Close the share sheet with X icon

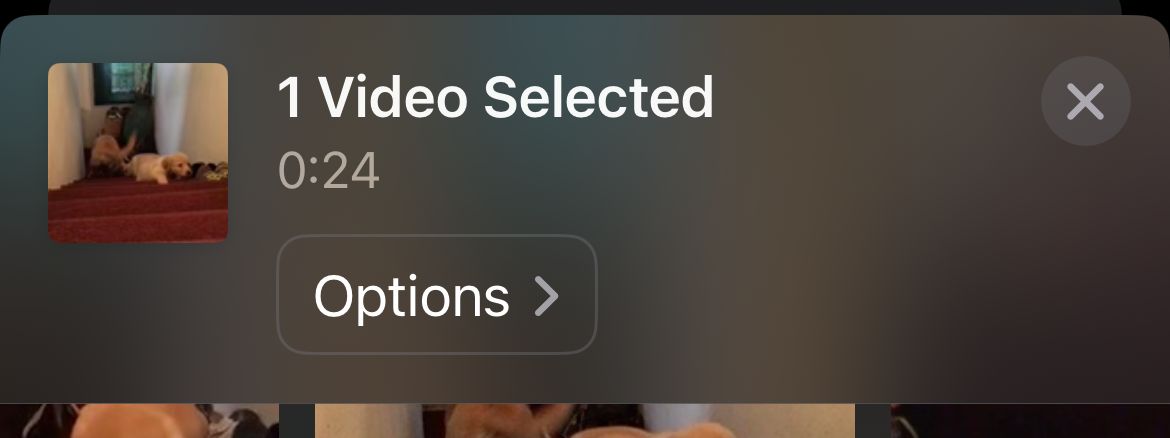(1086, 101)
